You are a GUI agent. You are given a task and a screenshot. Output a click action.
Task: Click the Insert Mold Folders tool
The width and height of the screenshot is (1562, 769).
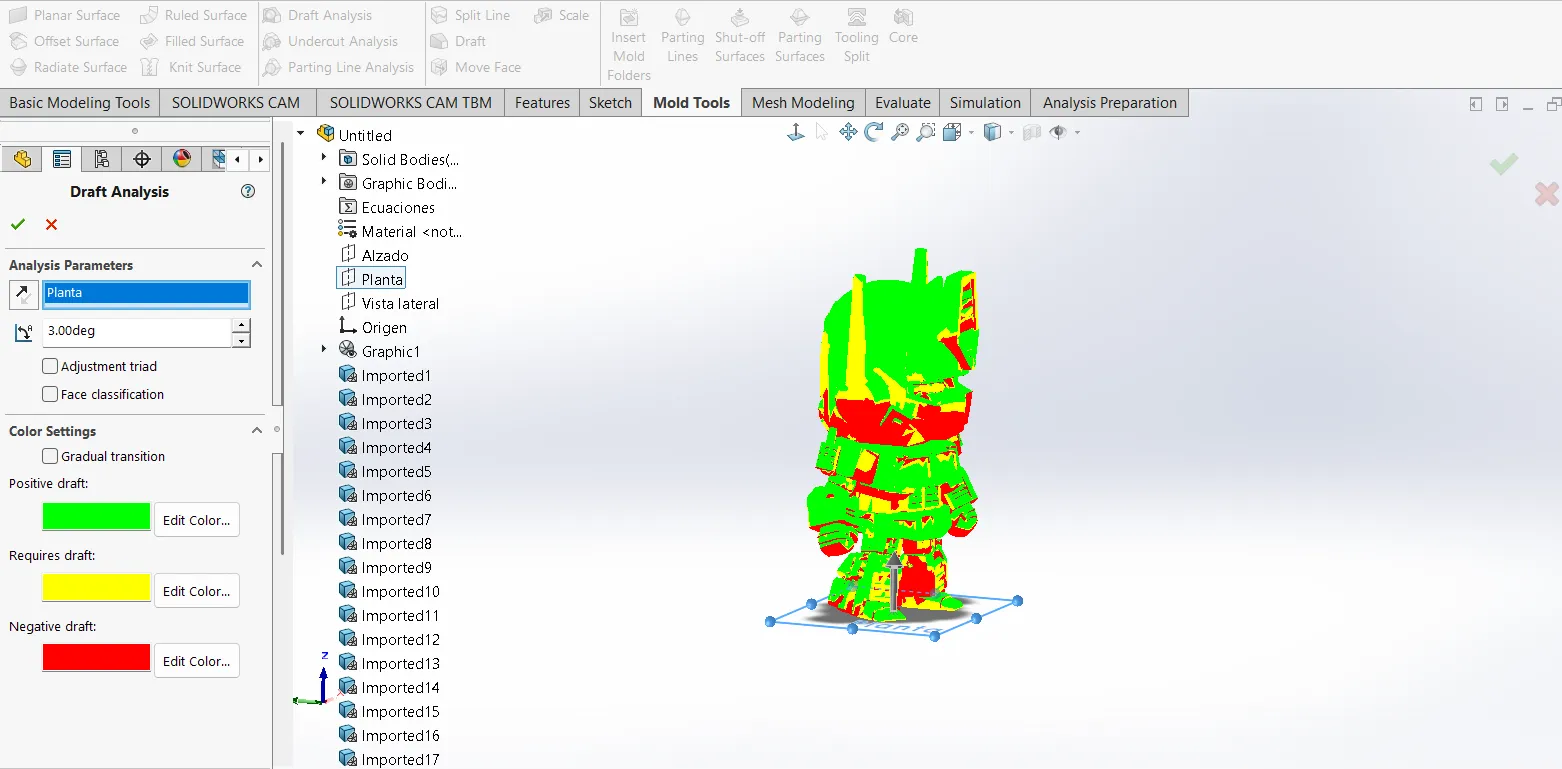point(629,45)
